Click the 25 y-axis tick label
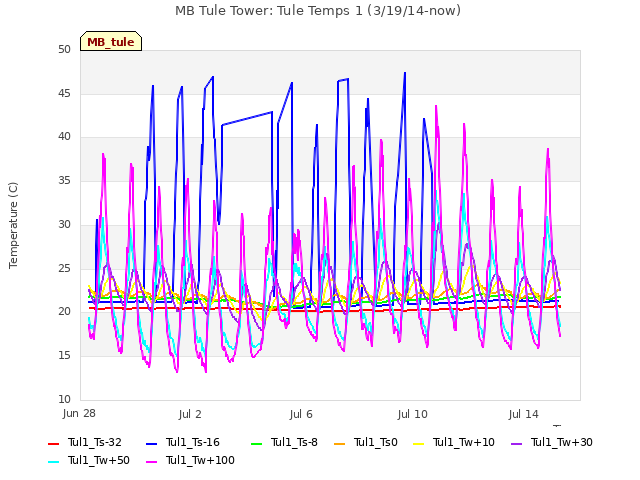 64,269
